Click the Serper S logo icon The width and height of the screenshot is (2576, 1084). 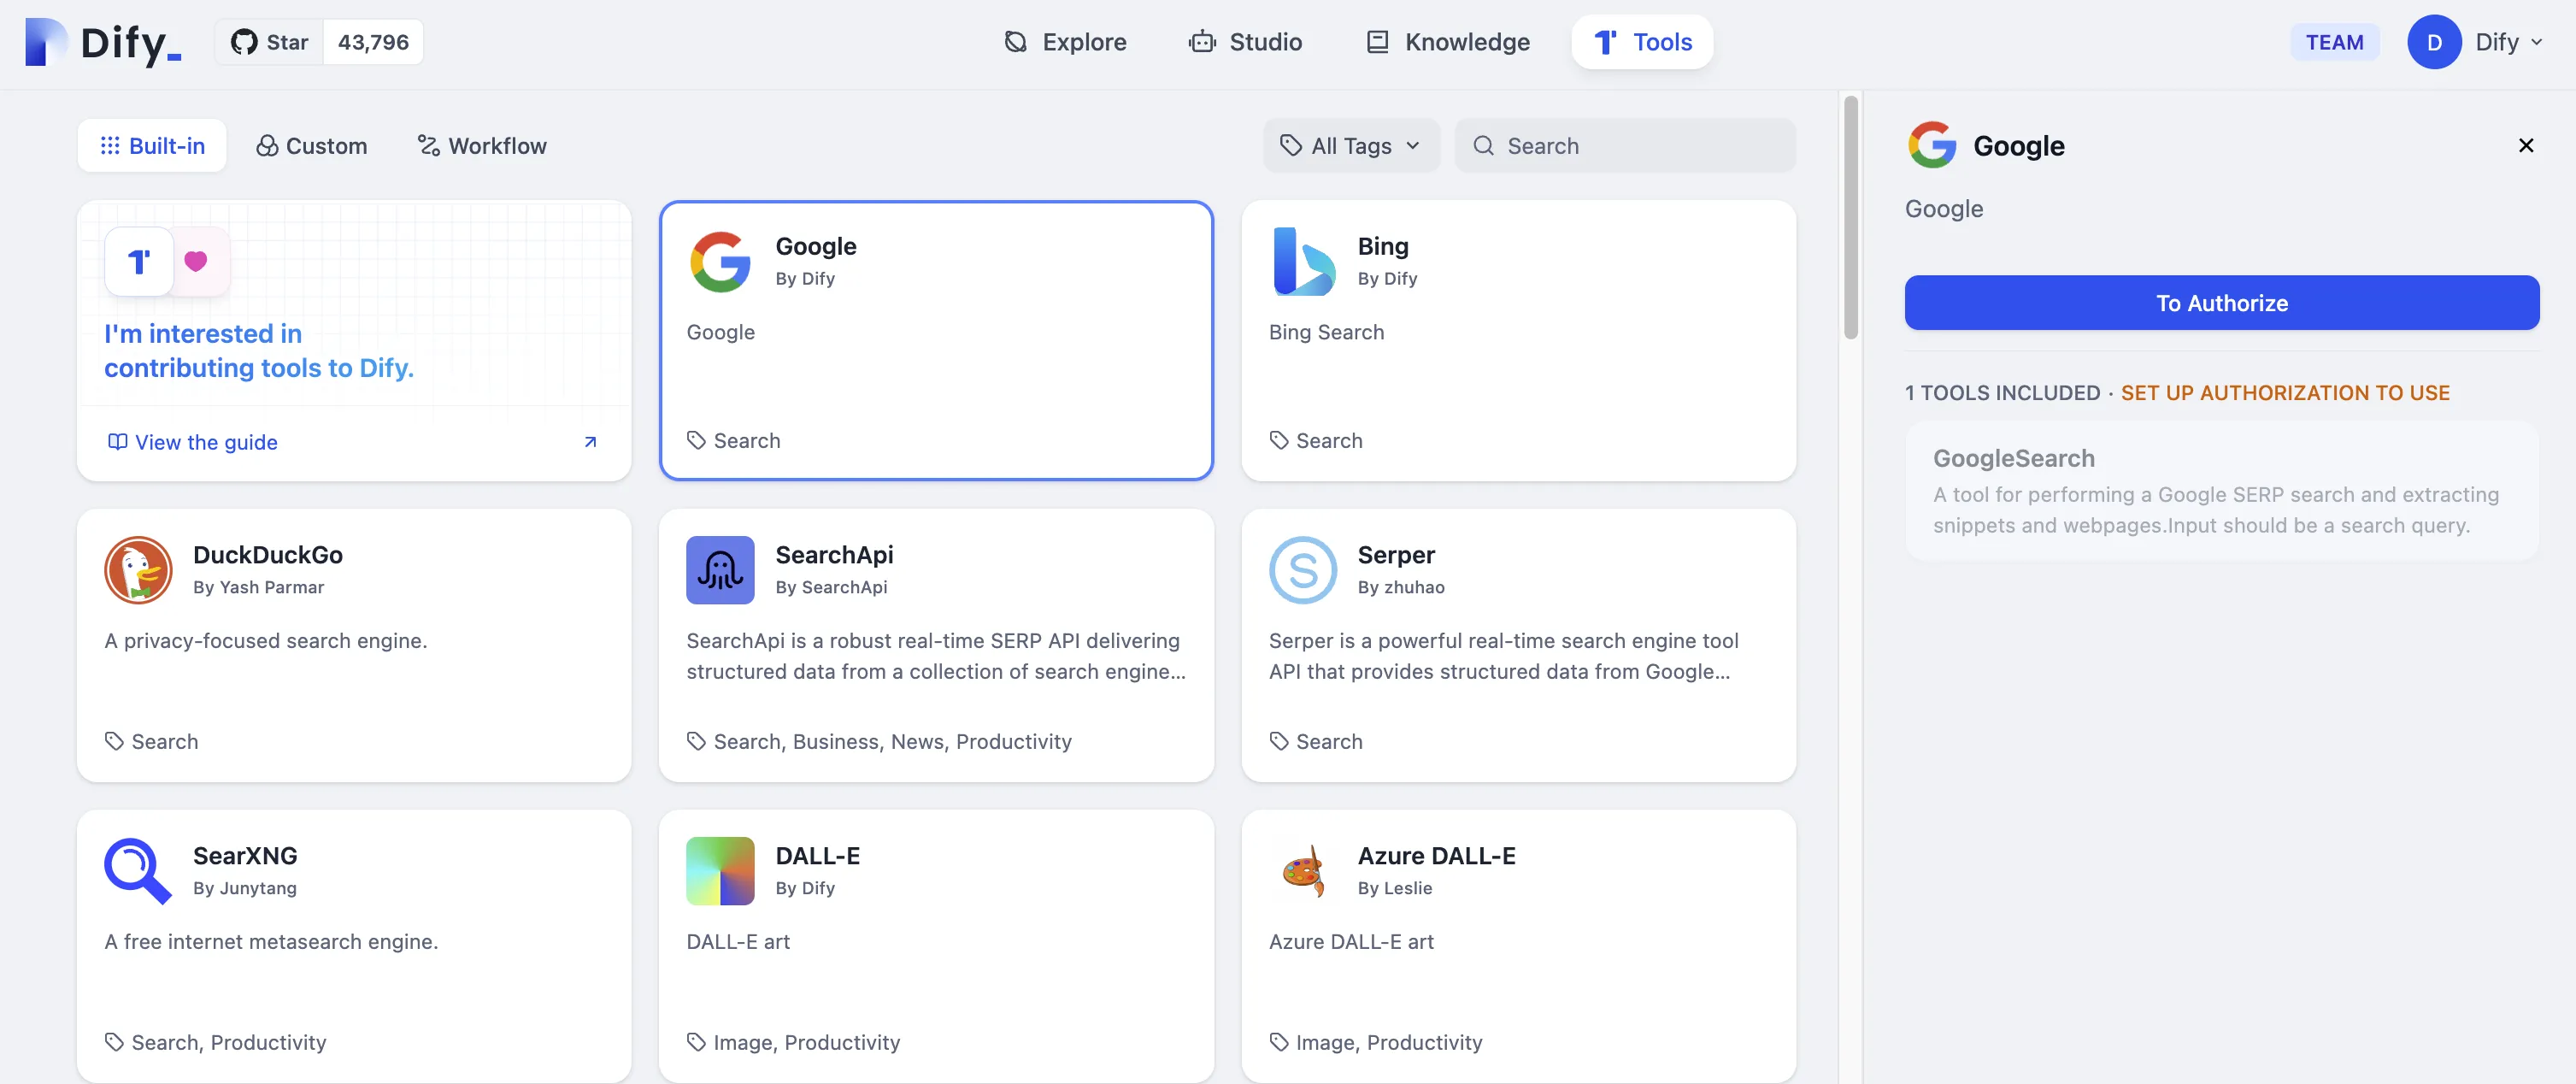tap(1302, 570)
